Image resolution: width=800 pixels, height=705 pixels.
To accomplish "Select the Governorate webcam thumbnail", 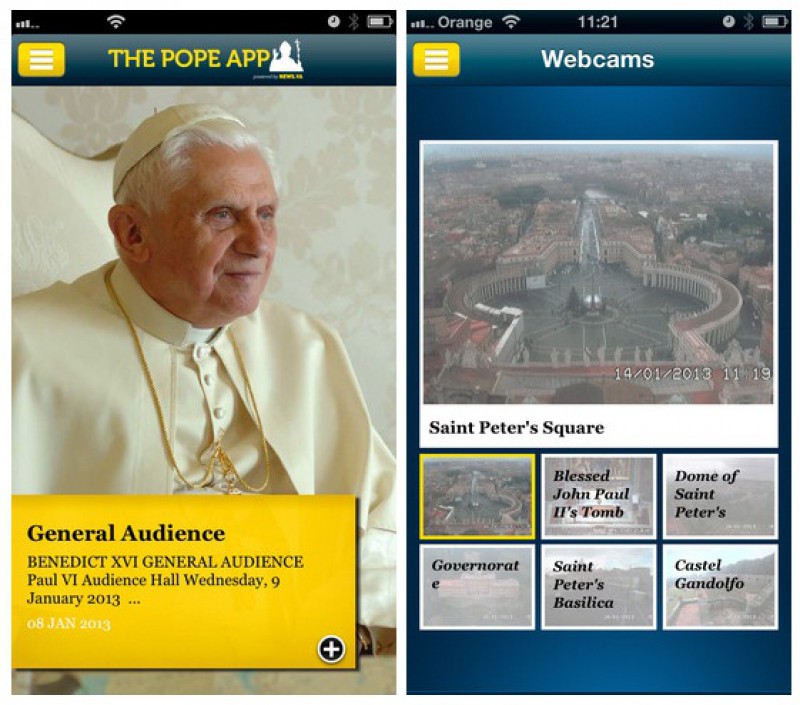I will [477, 587].
